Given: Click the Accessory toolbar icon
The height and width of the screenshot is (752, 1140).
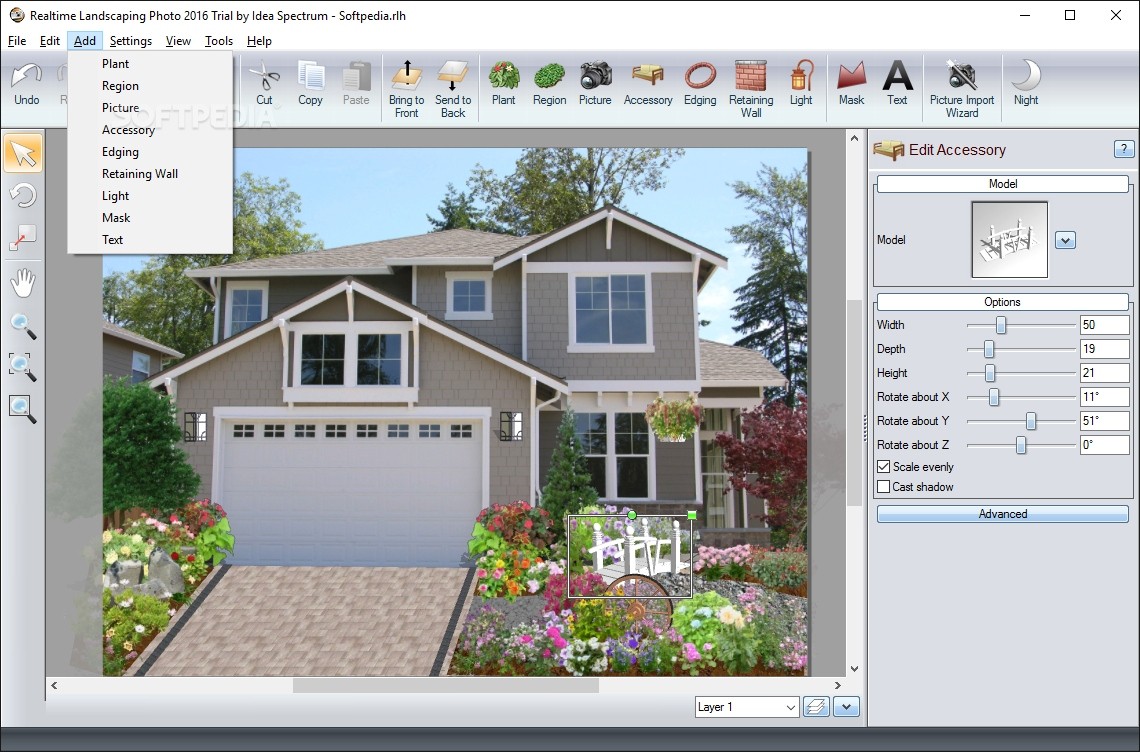Looking at the screenshot, I should click(x=648, y=84).
